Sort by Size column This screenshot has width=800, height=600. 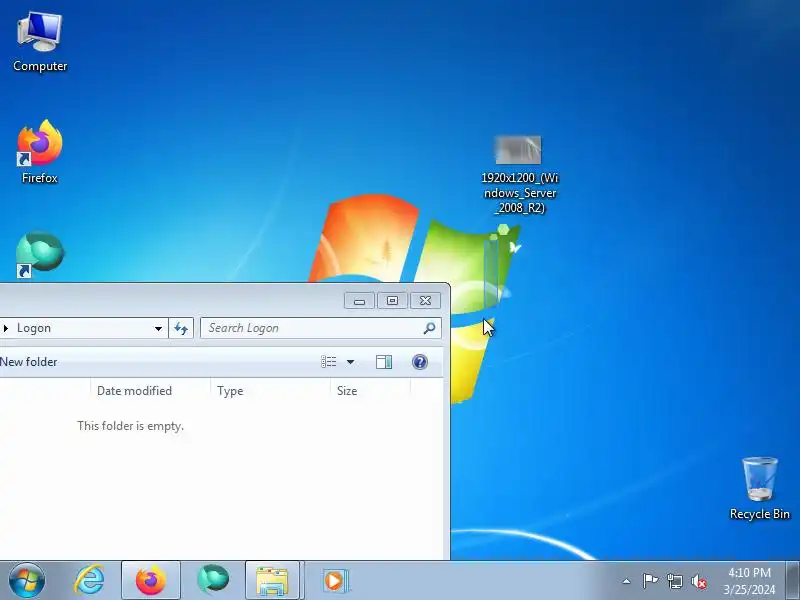(370, 391)
